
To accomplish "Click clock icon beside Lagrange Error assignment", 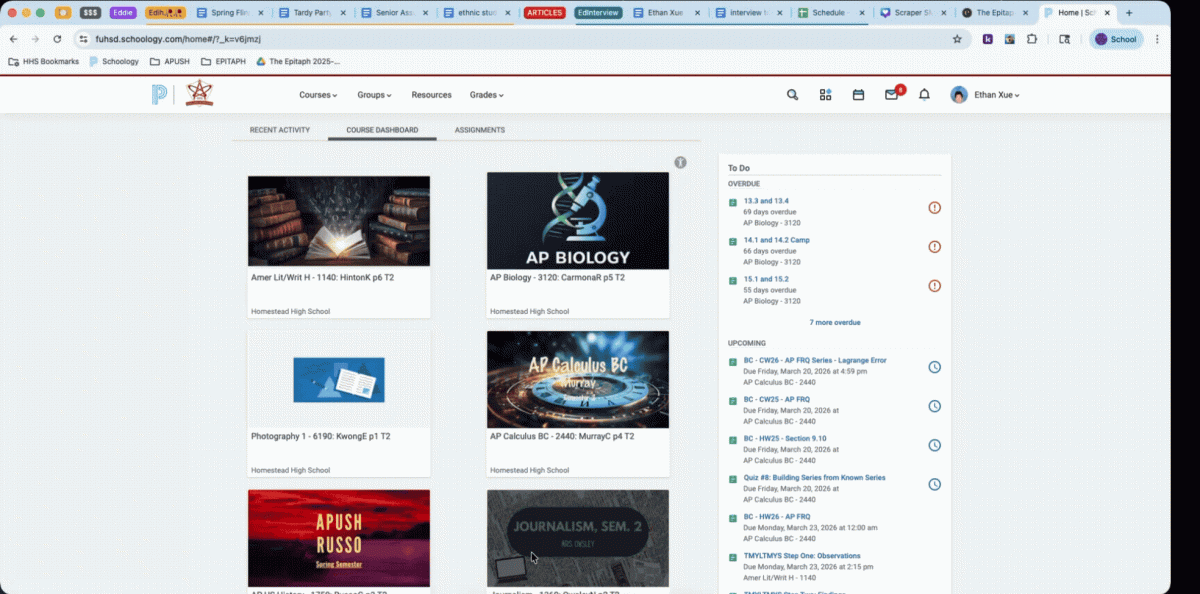I will click(x=935, y=367).
